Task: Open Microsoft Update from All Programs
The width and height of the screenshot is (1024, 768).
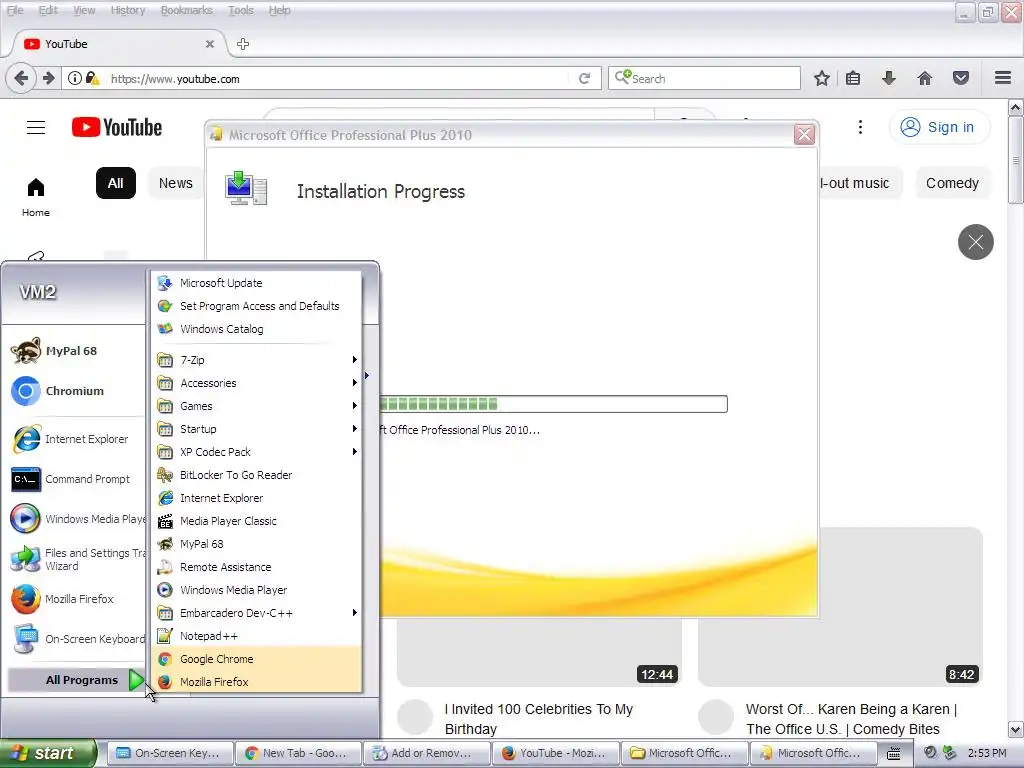Action: pos(257,283)
